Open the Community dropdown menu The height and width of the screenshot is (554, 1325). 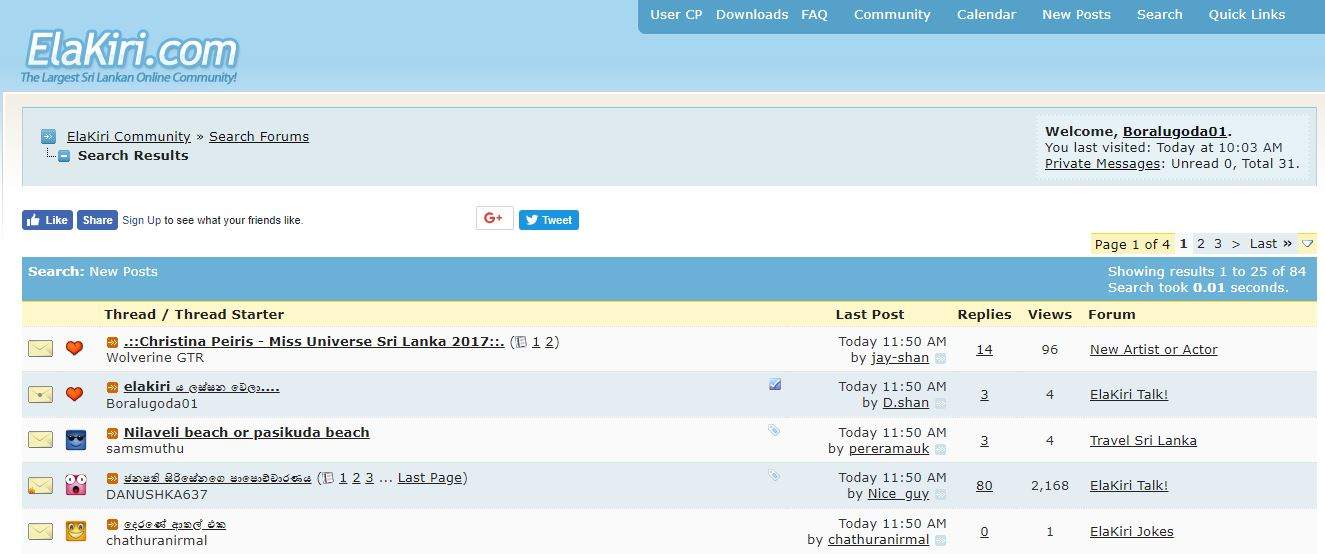click(892, 15)
